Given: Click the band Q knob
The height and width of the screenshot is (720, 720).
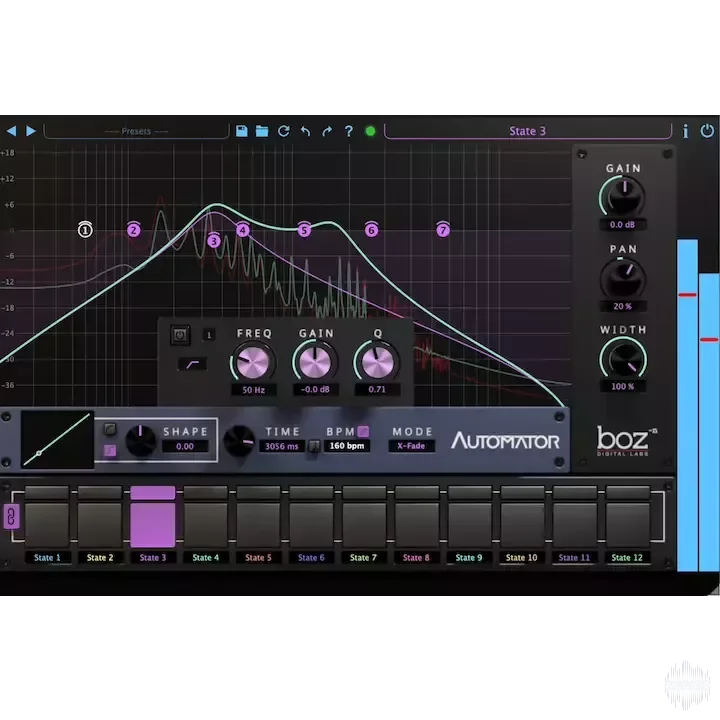Looking at the screenshot, I should click(x=377, y=362).
